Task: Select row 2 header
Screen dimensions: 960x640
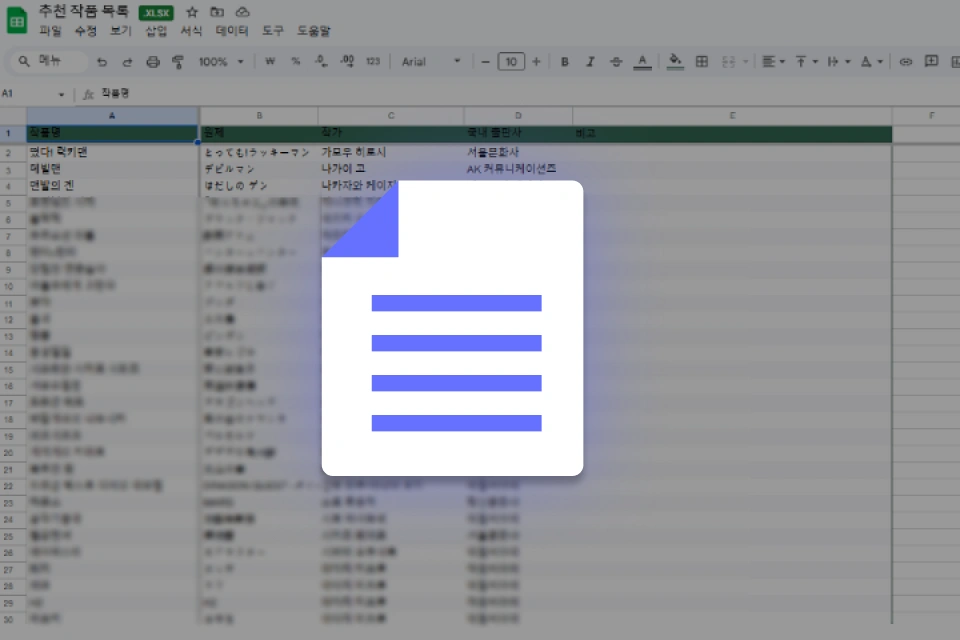Action: point(9,152)
